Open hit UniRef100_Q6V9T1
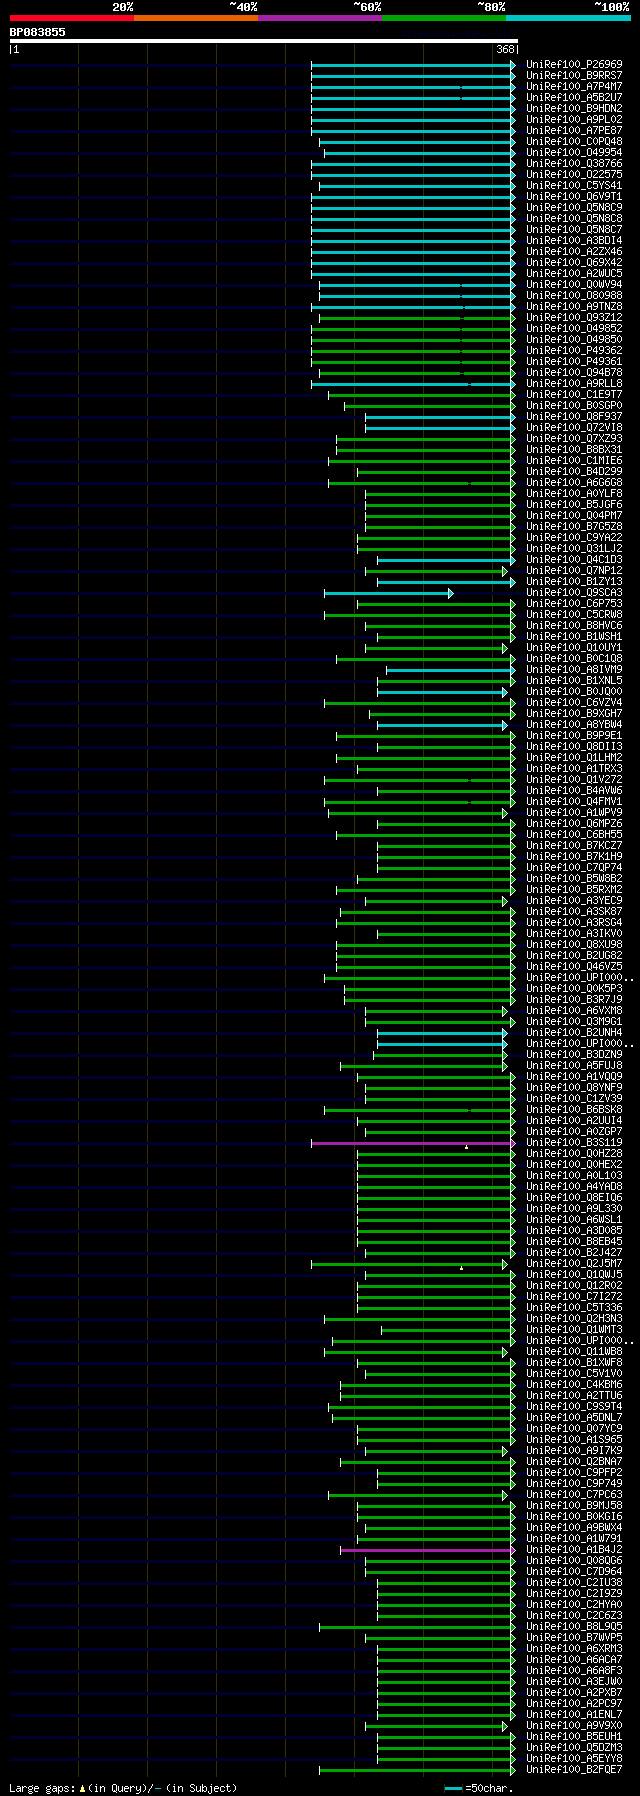 pyautogui.click(x=574, y=197)
